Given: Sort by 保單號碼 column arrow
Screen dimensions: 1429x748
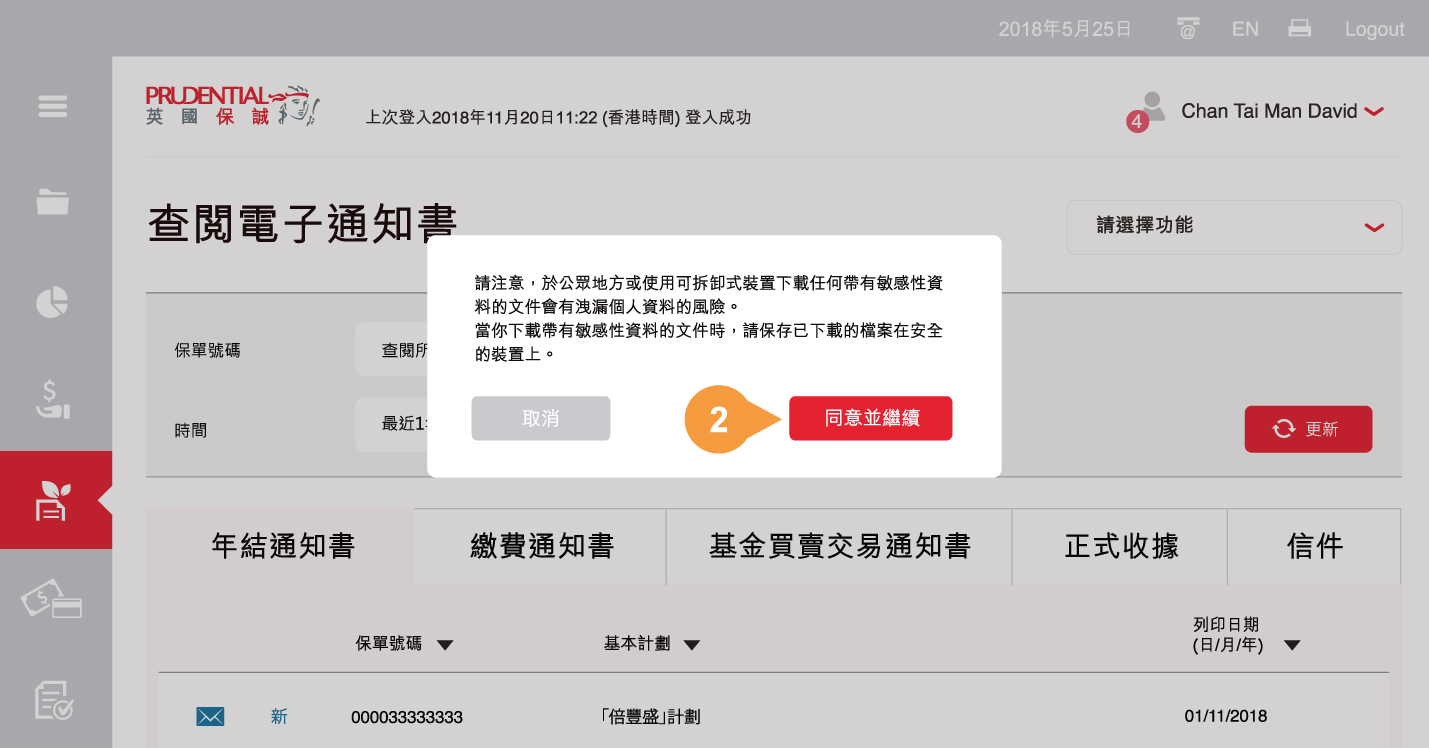Looking at the screenshot, I should pyautogui.click(x=445, y=645).
